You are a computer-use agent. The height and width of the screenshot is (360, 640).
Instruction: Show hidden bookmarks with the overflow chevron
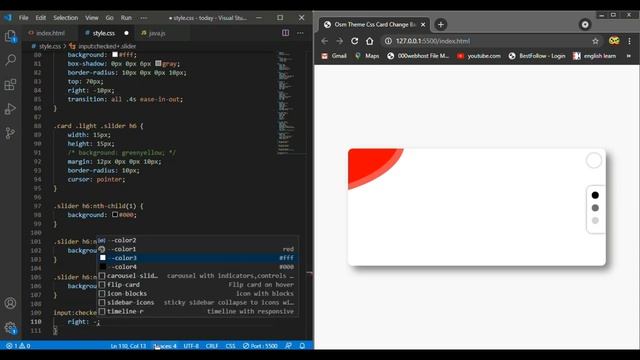click(x=629, y=56)
